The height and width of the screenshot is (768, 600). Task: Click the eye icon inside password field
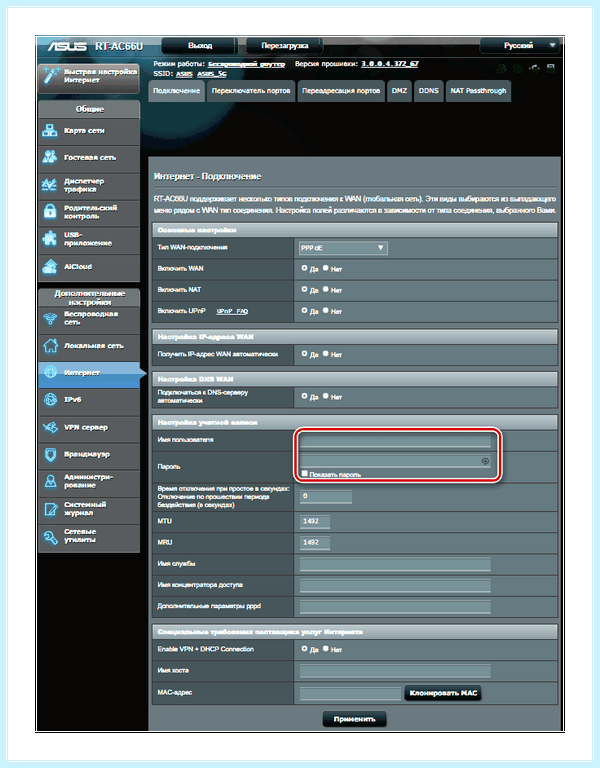click(x=485, y=461)
